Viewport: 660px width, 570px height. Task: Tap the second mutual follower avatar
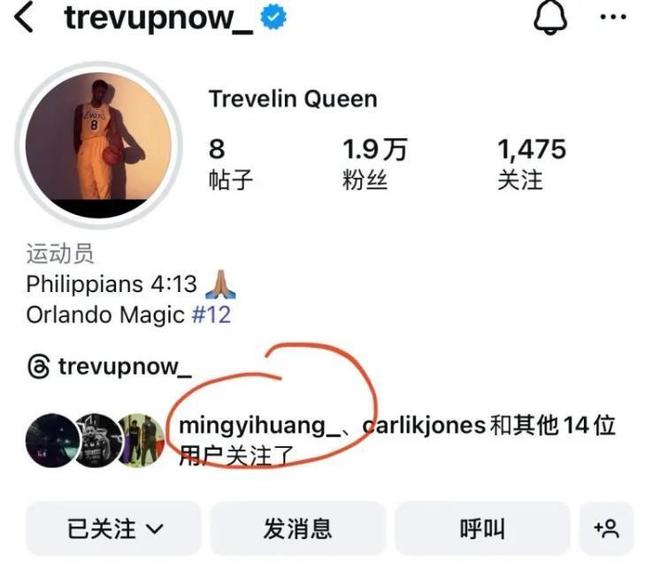[x=99, y=440]
